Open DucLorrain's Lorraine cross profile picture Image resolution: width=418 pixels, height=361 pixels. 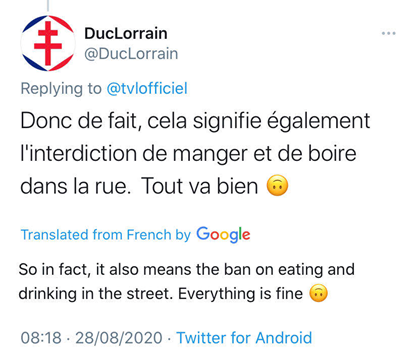(48, 43)
